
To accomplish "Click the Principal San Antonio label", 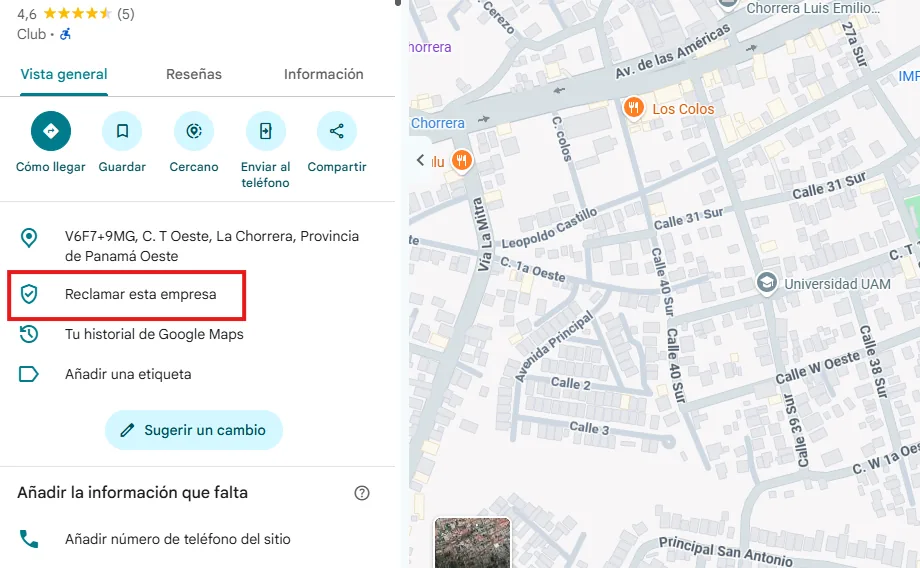I will point(726,551).
